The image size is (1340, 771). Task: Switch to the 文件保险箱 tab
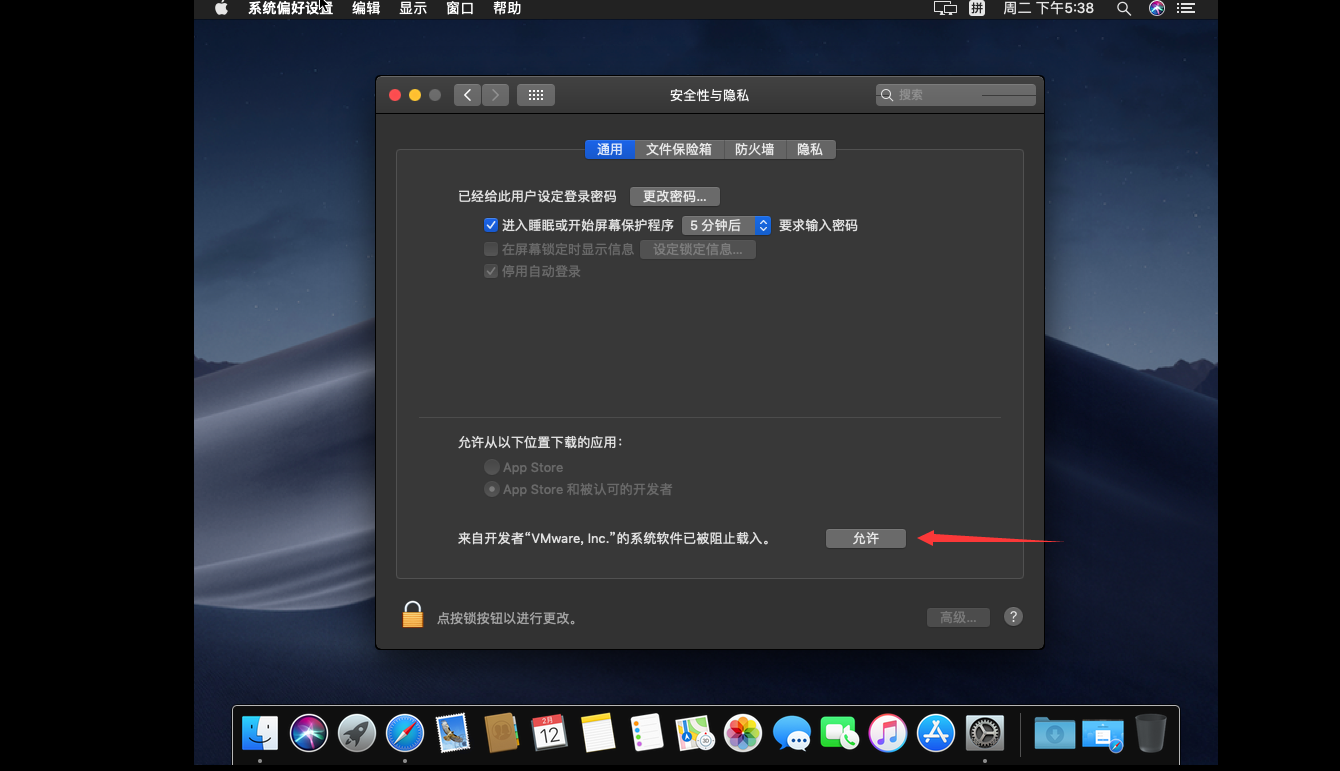click(x=679, y=149)
